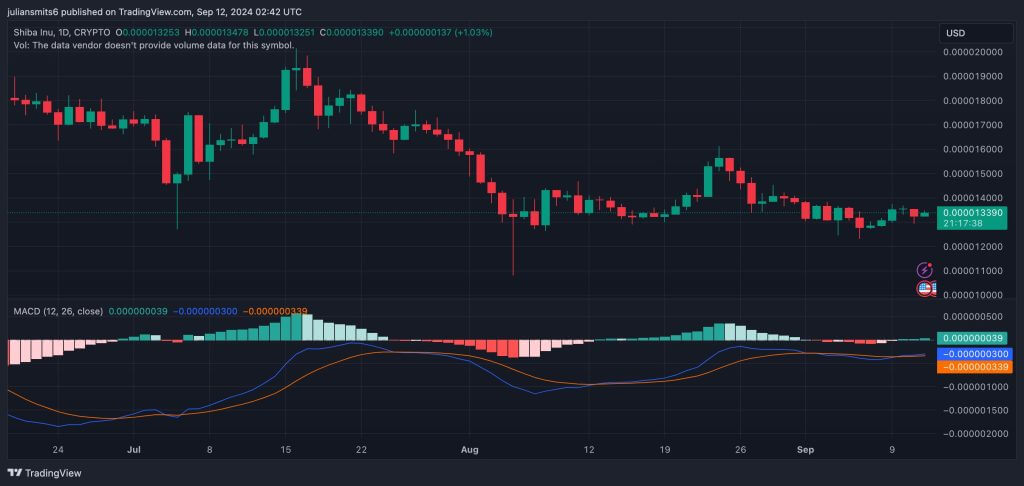The width and height of the screenshot is (1024, 486).
Task: Click the volume data unavailable notice
Action: click(x=153, y=45)
